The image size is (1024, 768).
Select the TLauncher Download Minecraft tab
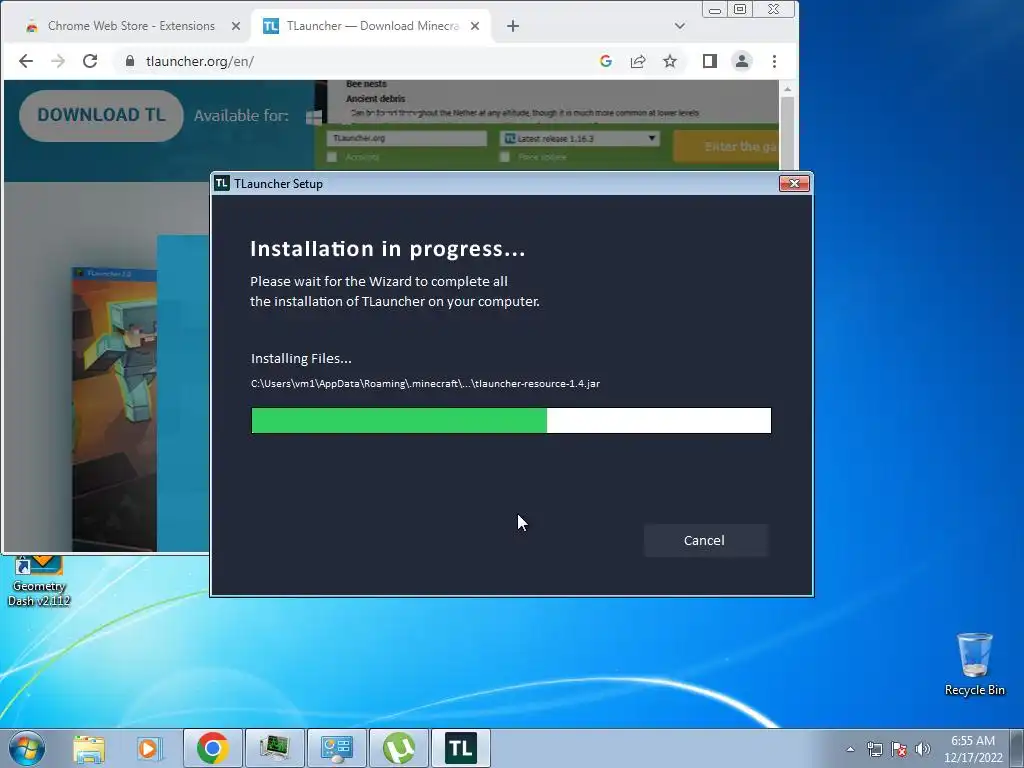372,26
